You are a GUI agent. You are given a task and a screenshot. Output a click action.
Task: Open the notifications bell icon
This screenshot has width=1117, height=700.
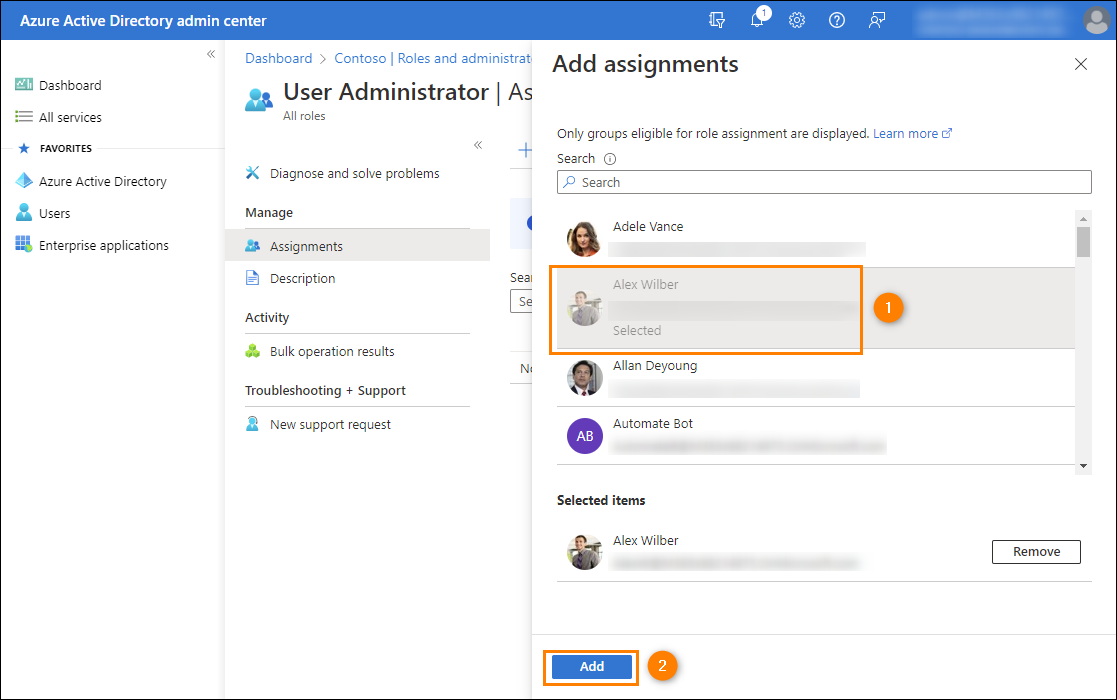point(758,19)
